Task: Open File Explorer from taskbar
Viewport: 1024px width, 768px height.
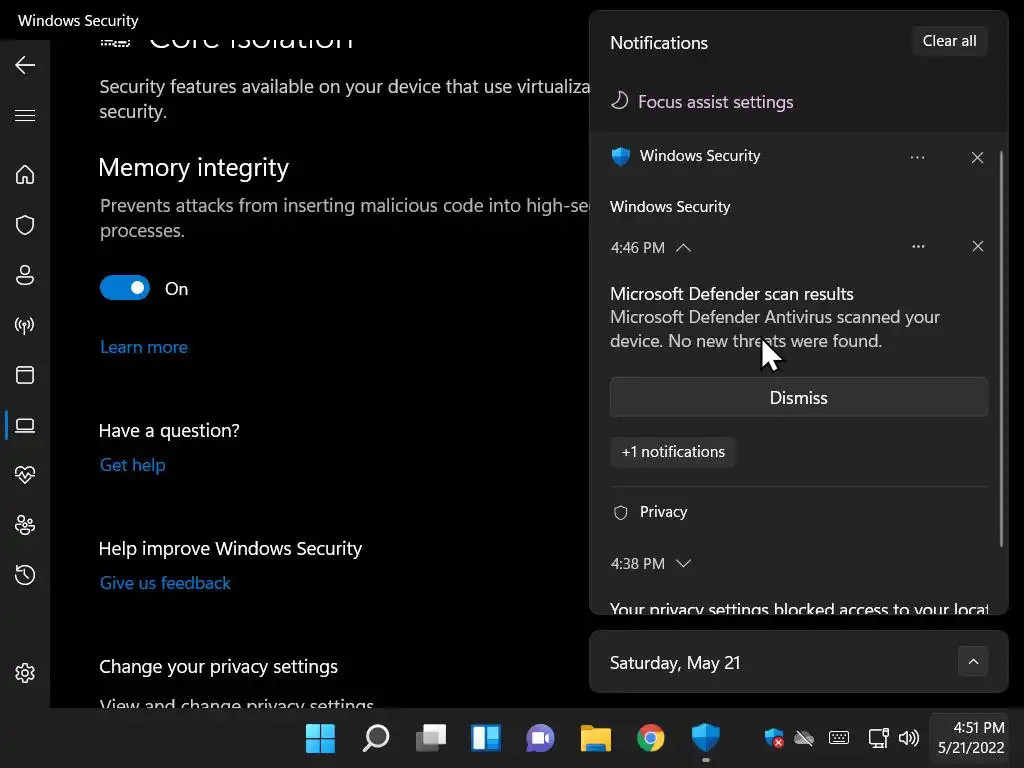Action: tap(596, 738)
